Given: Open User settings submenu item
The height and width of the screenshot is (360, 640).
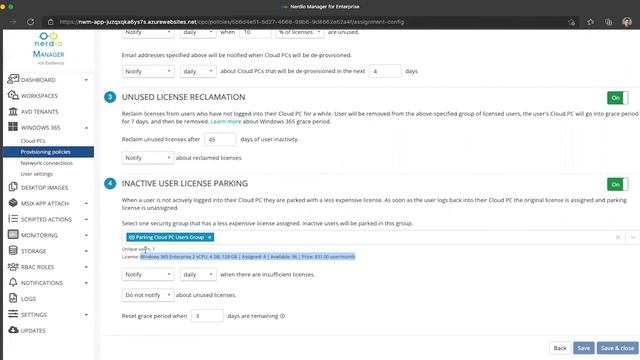Looking at the screenshot, I should tap(37, 174).
